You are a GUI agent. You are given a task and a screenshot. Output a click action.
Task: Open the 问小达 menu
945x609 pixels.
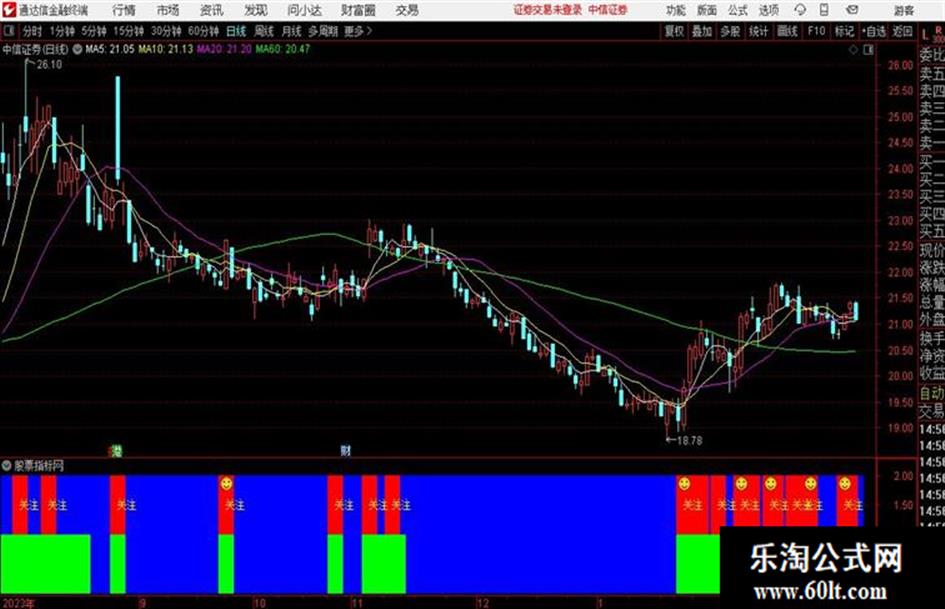point(304,10)
